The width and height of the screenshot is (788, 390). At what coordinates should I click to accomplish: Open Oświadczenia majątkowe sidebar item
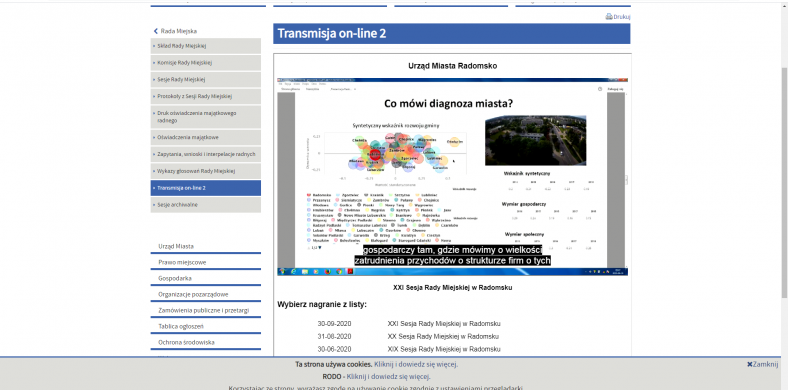click(206, 137)
